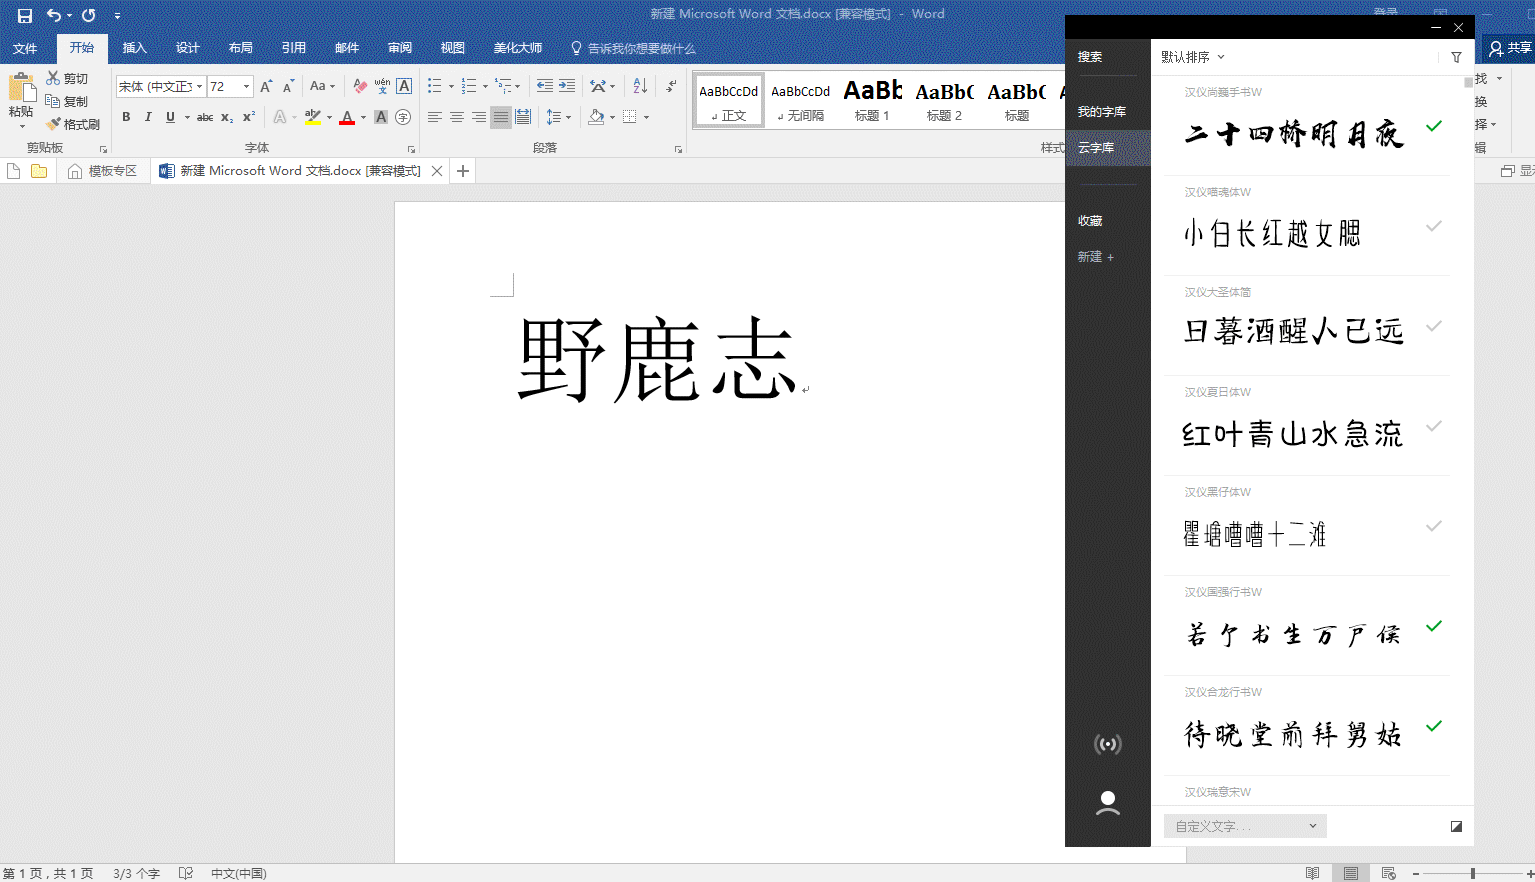Image resolution: width=1535 pixels, height=882 pixels.
Task: Switch to the Layout (布局) tab
Action: 241,48
